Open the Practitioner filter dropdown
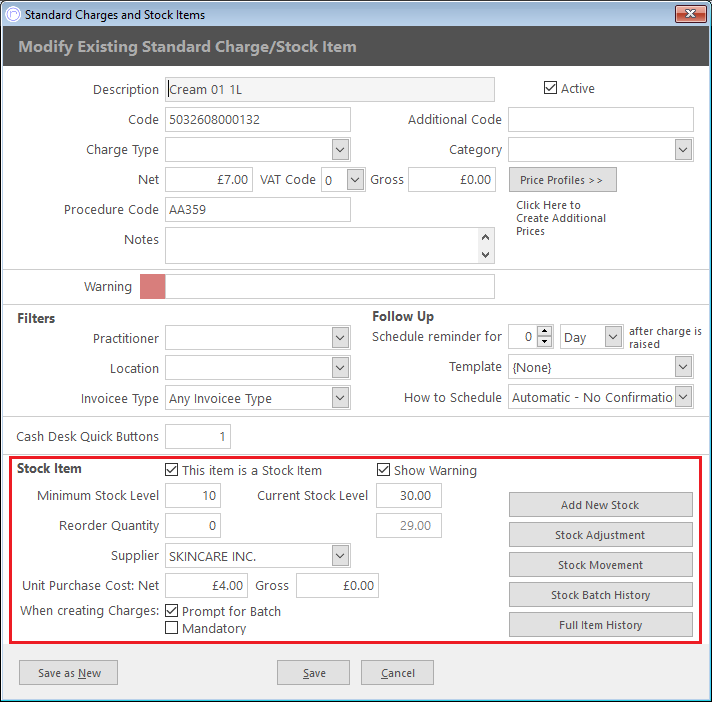This screenshot has width=712, height=702. 340,337
